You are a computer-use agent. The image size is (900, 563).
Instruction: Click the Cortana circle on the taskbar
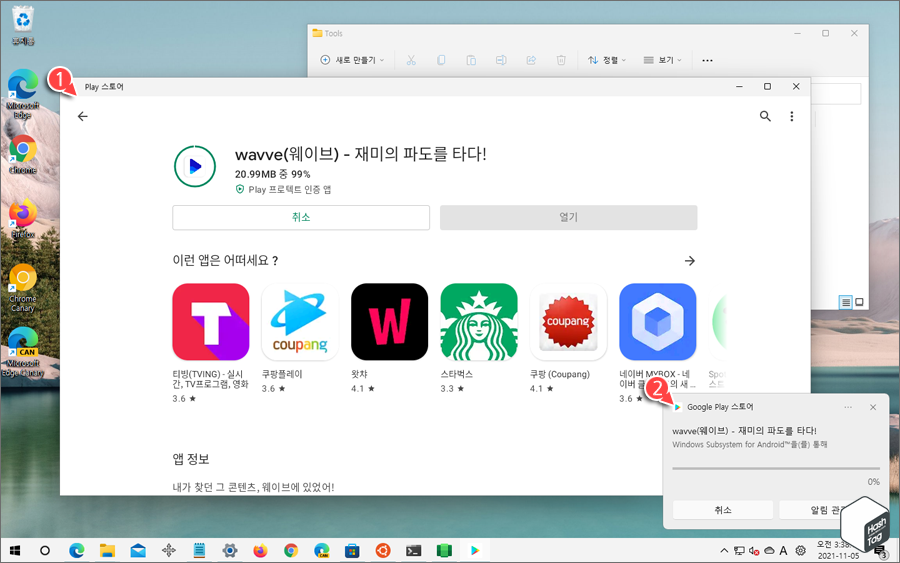pos(45,551)
